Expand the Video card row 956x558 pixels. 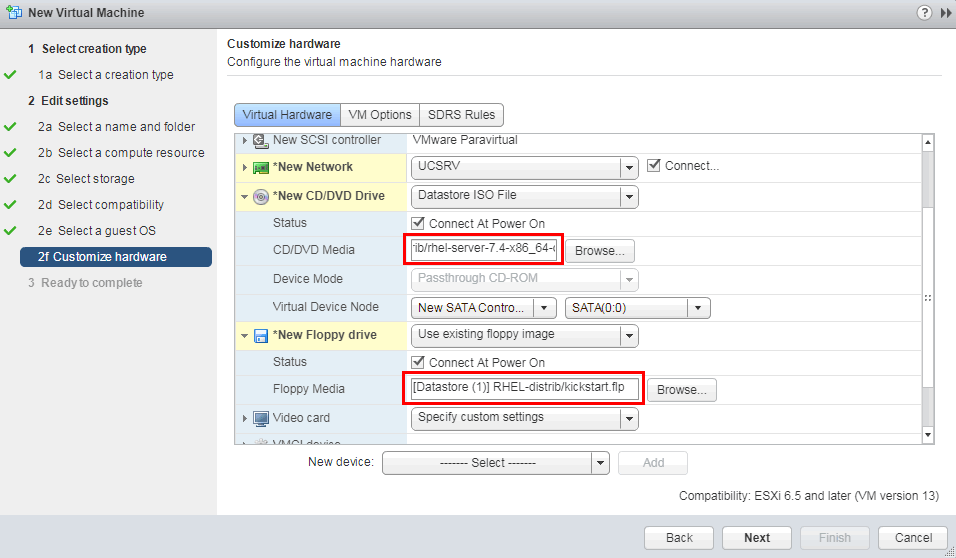coord(244,418)
